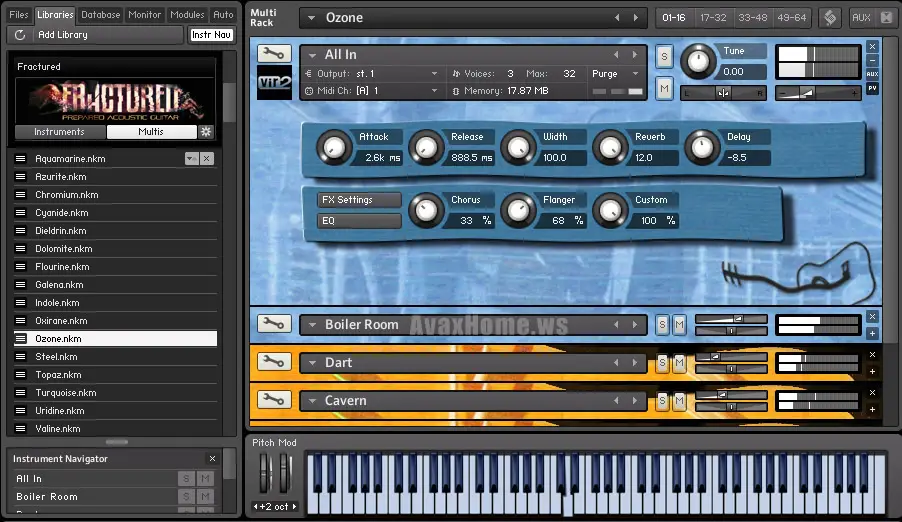Open Fractured library gear settings
This screenshot has height=522, width=902.
point(206,132)
